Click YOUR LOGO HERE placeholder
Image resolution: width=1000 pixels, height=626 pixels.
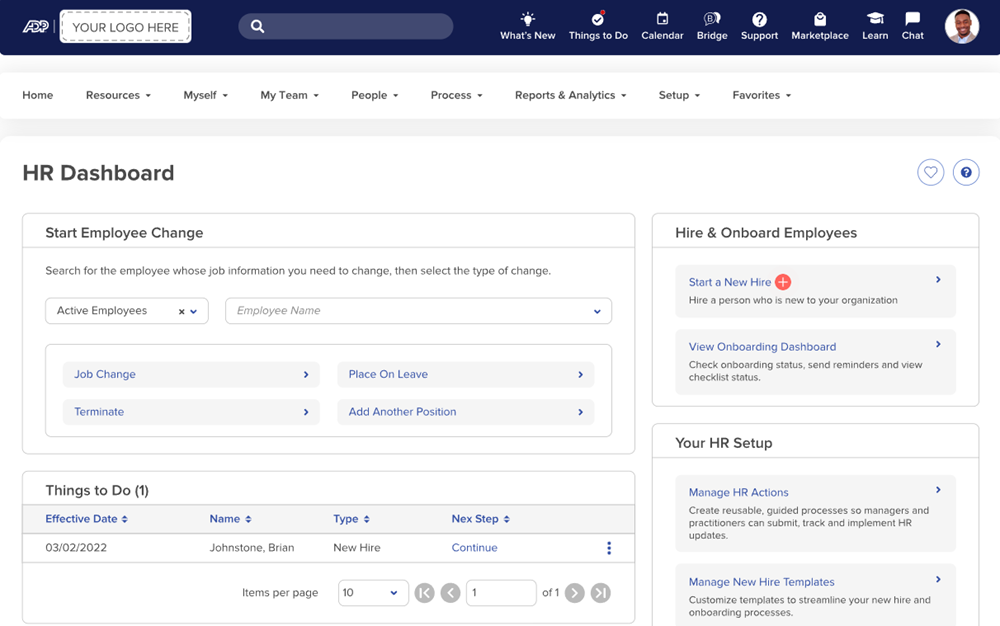(x=125, y=27)
